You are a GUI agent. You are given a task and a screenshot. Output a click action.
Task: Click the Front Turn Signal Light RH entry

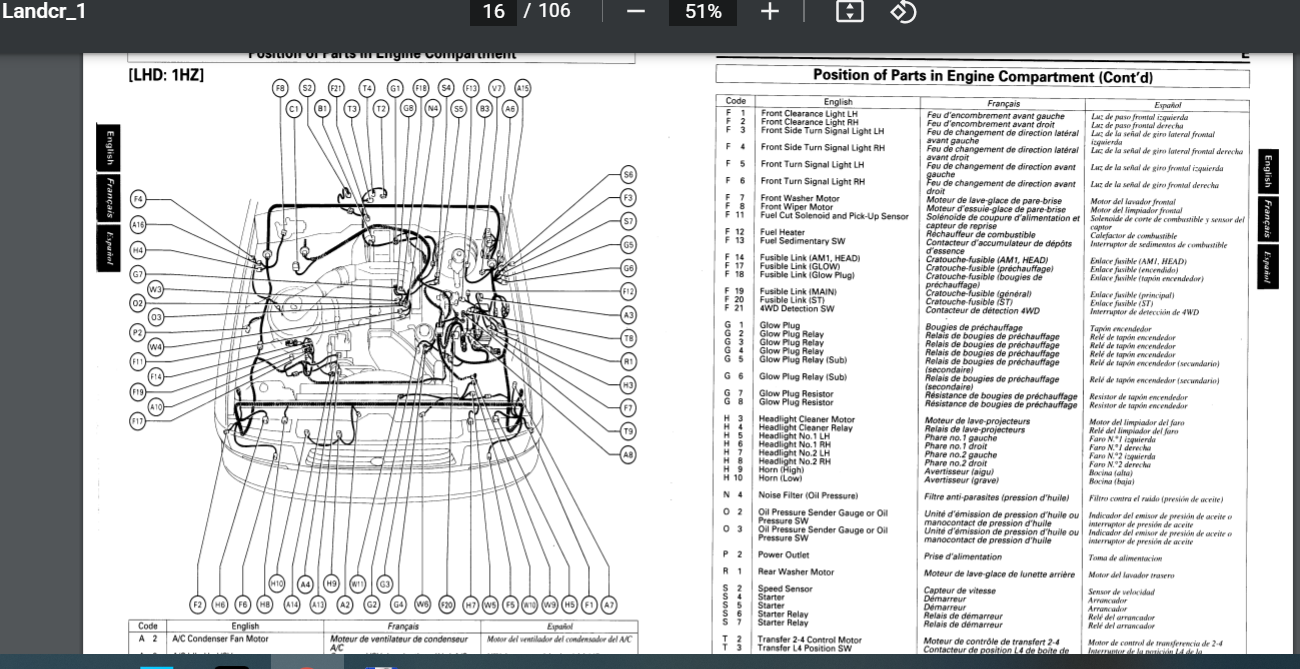click(x=813, y=182)
